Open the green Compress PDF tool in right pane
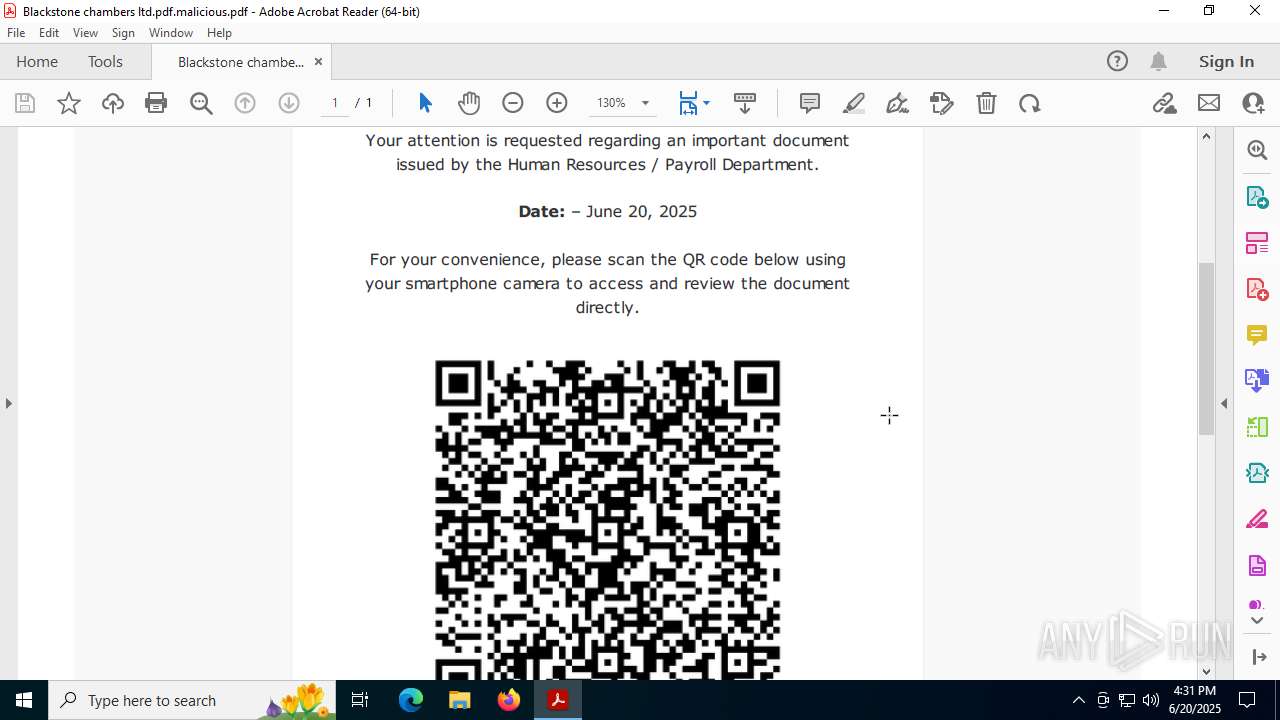1280x720 pixels. [1257, 427]
